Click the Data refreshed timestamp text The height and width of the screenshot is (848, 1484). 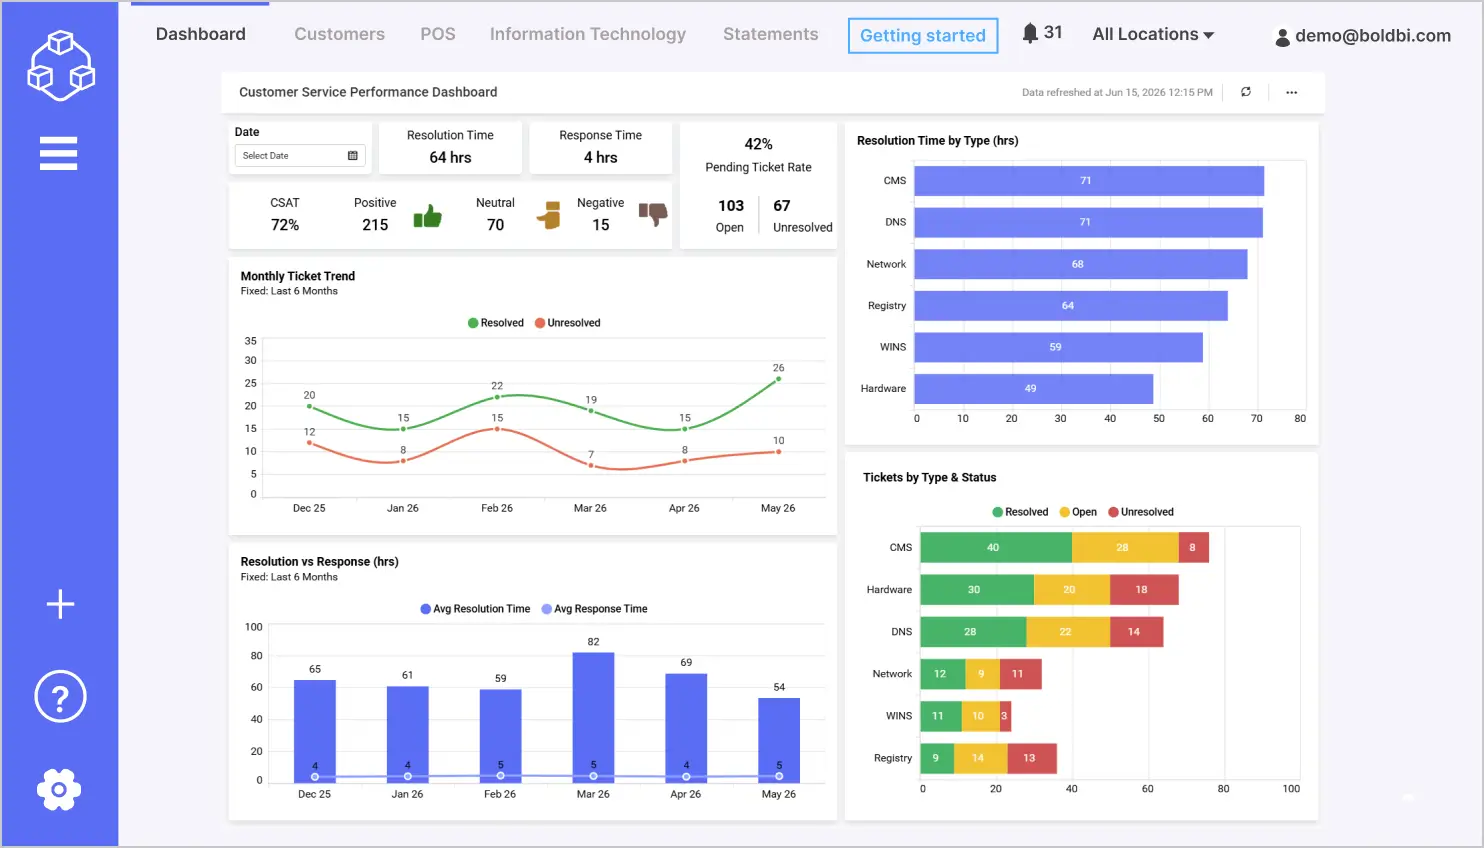coord(1117,92)
